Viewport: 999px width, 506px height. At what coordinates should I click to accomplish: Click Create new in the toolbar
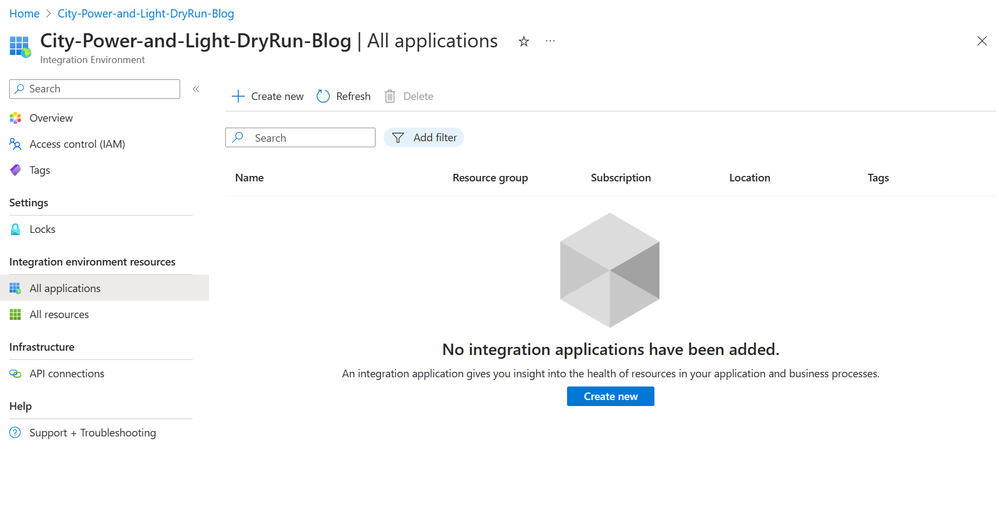[x=268, y=96]
